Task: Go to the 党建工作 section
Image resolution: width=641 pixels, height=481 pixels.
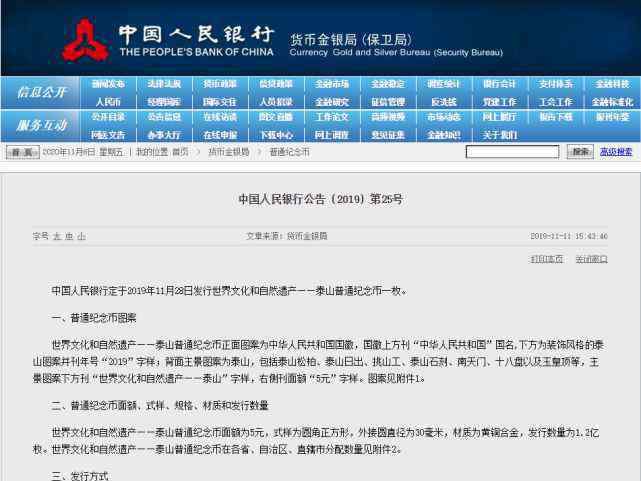Action: click(x=500, y=102)
